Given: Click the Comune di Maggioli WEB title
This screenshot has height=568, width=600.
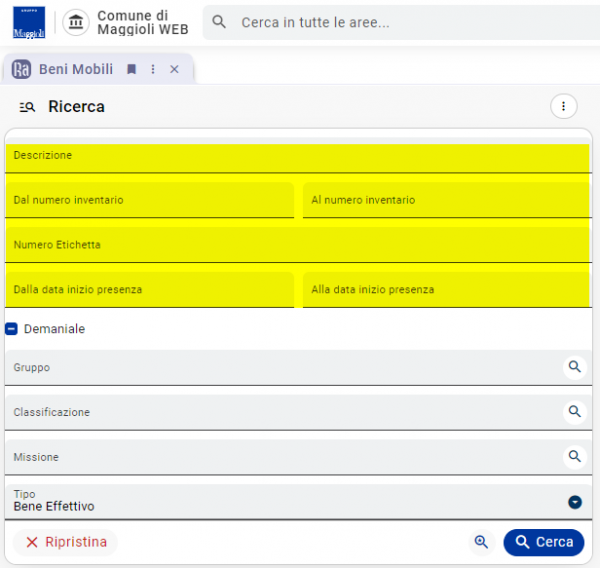Looking at the screenshot, I should (x=143, y=22).
